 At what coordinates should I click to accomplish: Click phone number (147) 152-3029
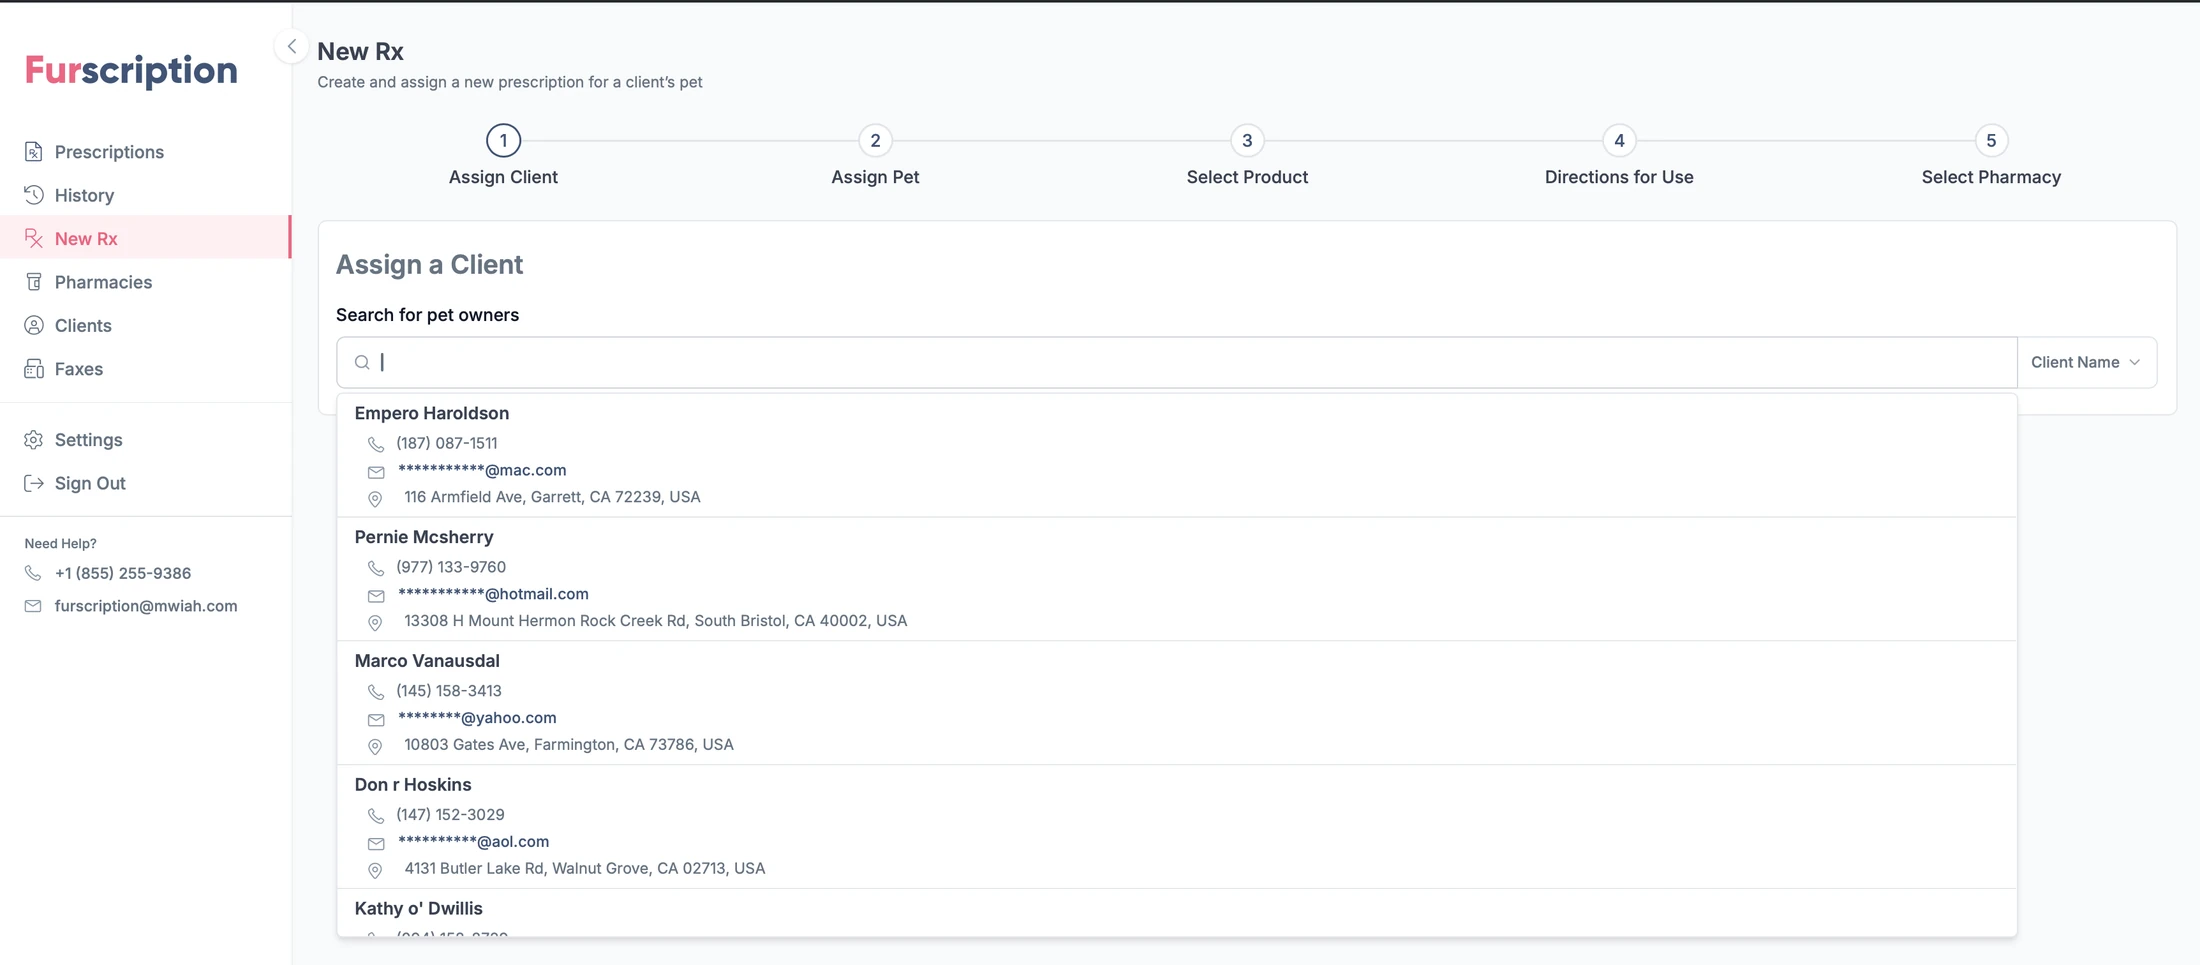pyautogui.click(x=450, y=815)
